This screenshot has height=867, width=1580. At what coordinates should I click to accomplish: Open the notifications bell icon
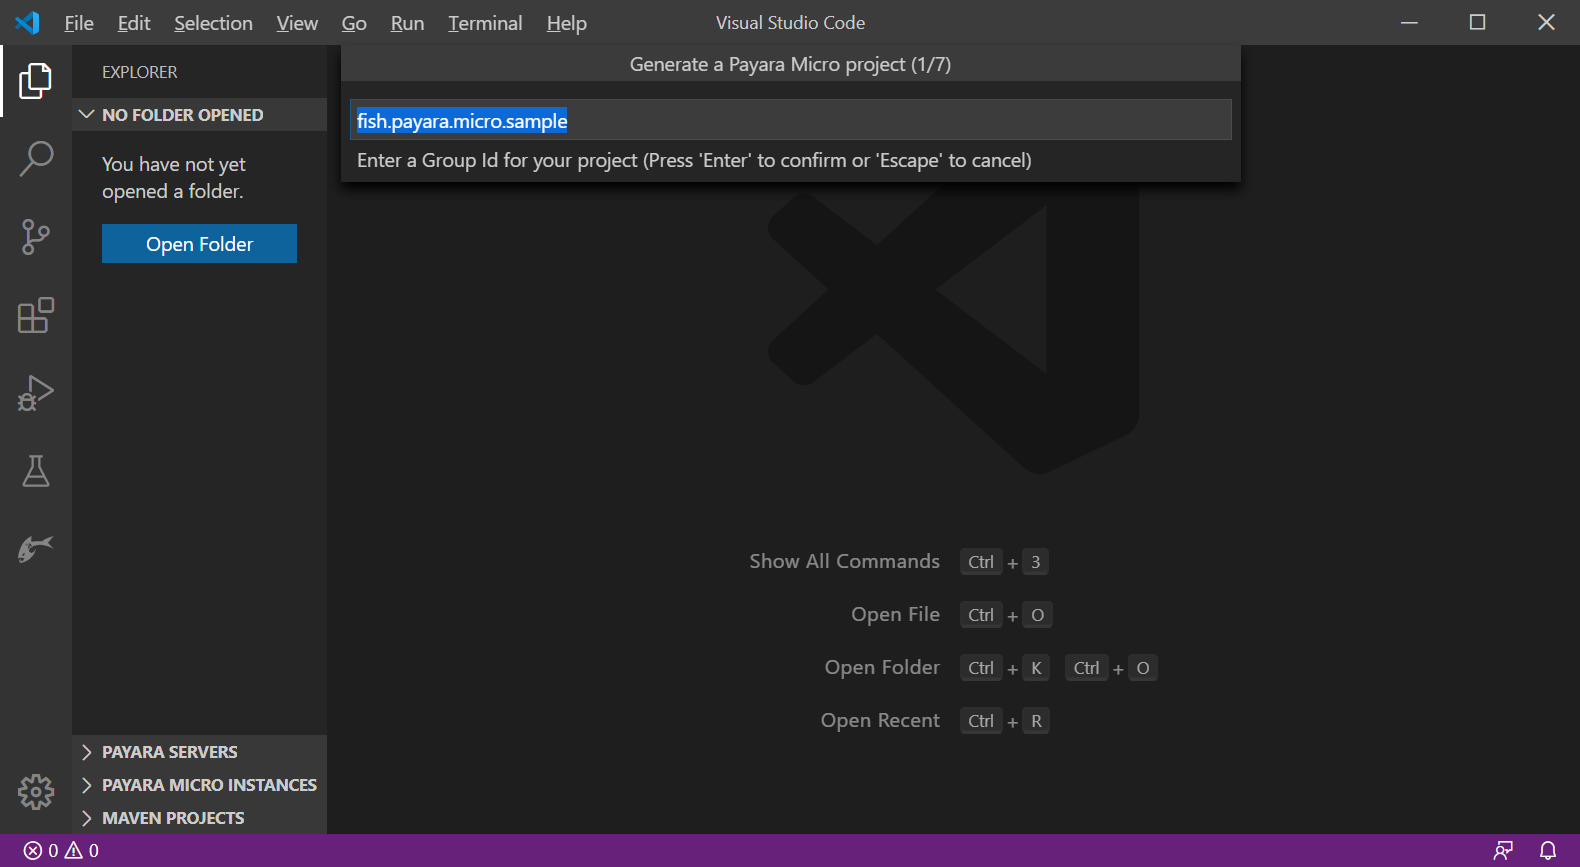tap(1548, 851)
